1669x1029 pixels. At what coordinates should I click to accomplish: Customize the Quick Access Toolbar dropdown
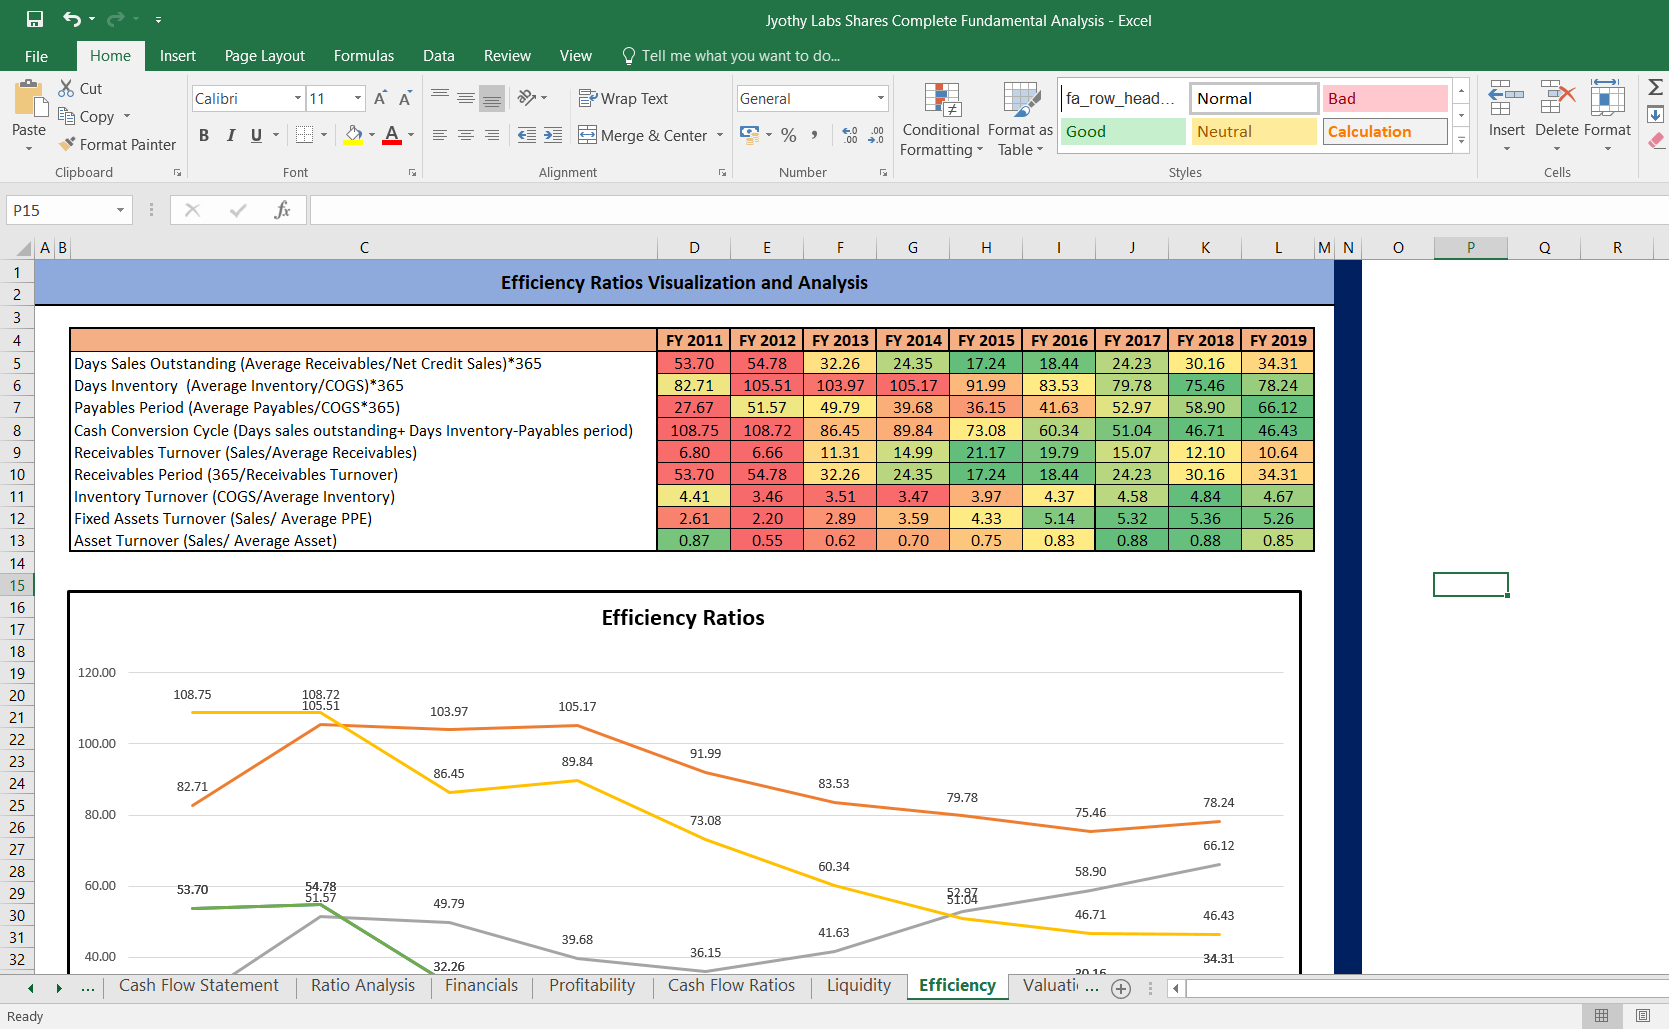pos(158,19)
